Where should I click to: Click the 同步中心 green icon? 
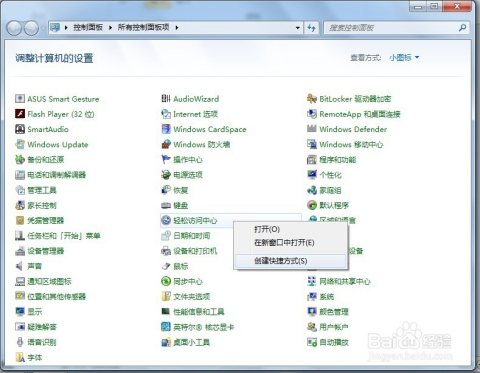pyautogui.click(x=166, y=281)
